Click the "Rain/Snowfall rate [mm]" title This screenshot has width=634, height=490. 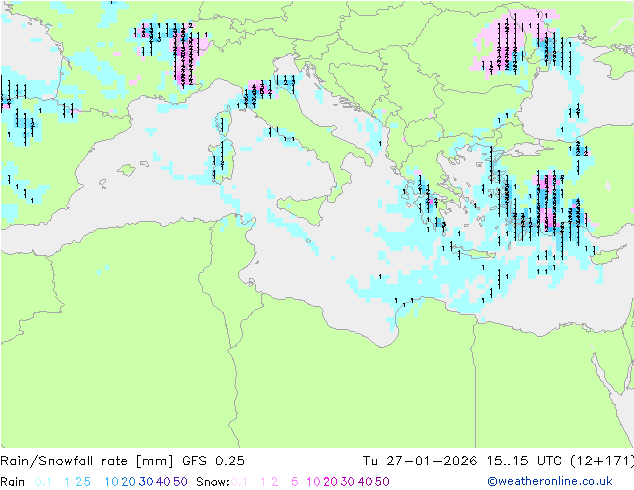pos(87,461)
